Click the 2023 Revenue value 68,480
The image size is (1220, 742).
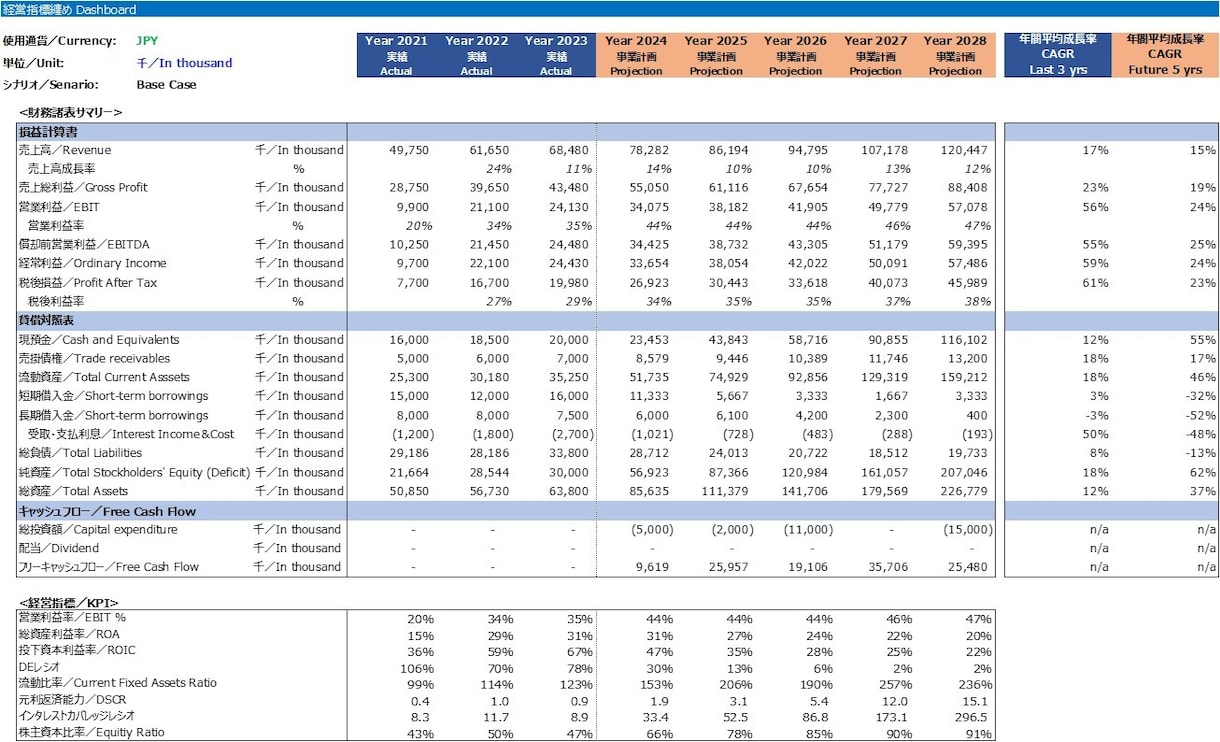pyautogui.click(x=571, y=150)
